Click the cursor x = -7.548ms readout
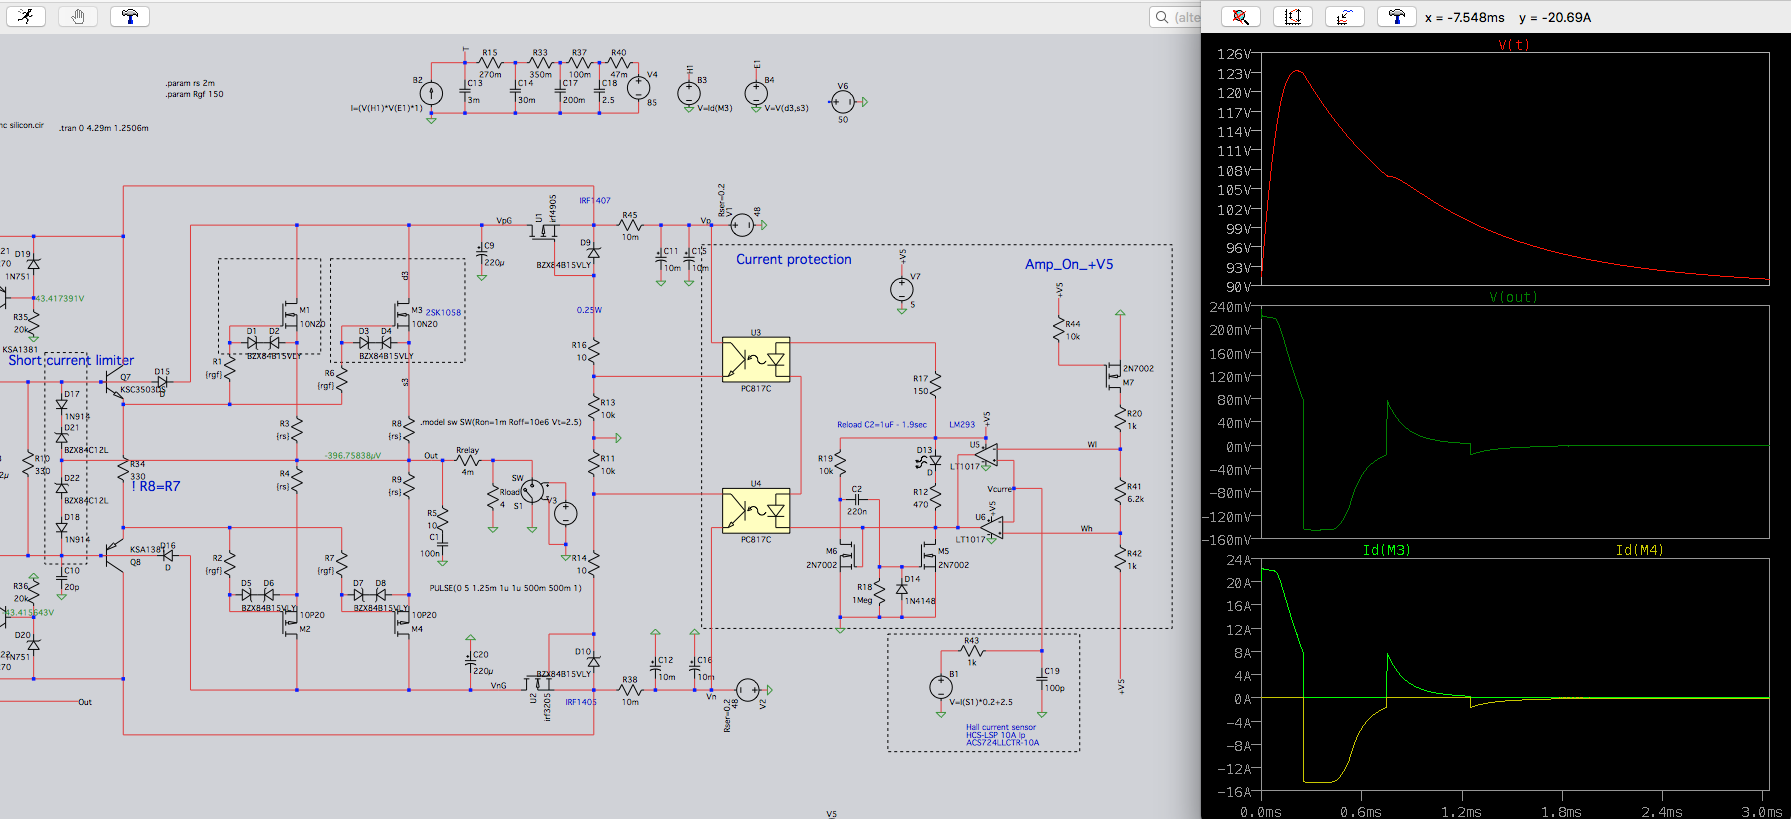 (1464, 18)
